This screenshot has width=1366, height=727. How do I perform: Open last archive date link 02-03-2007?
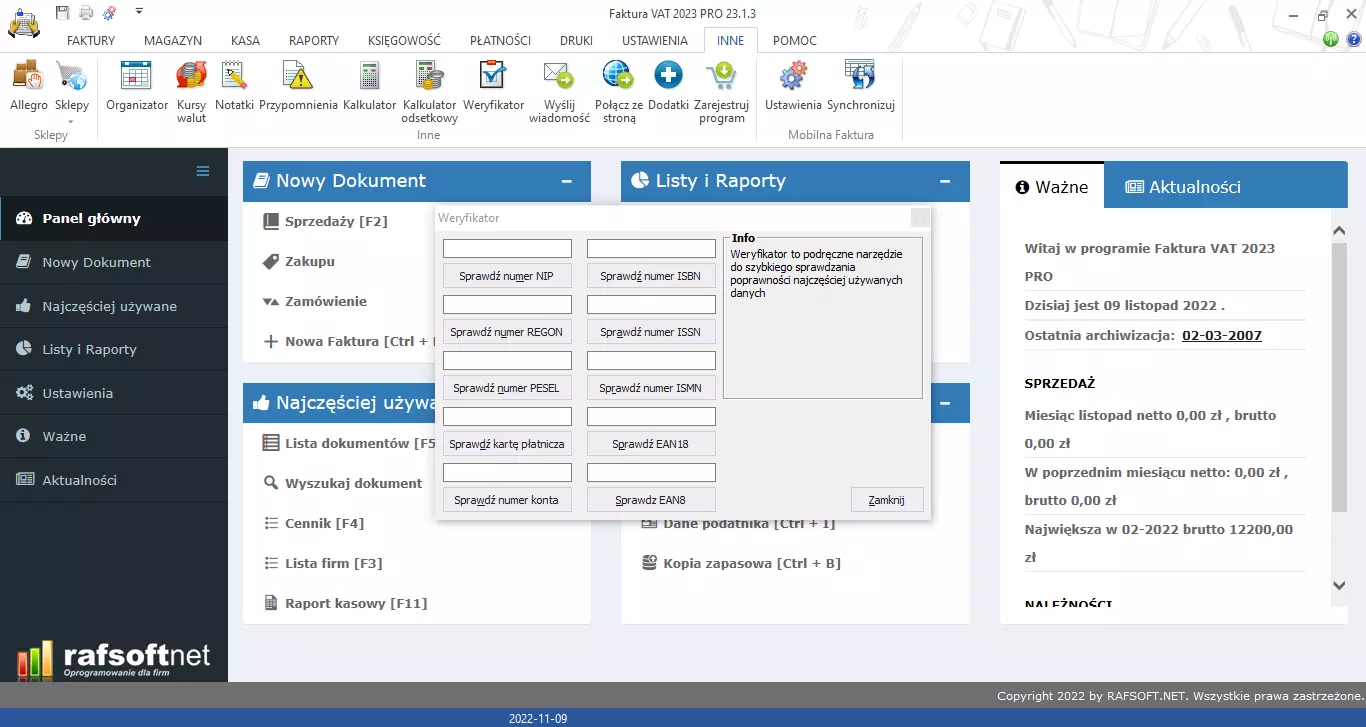coord(1221,335)
